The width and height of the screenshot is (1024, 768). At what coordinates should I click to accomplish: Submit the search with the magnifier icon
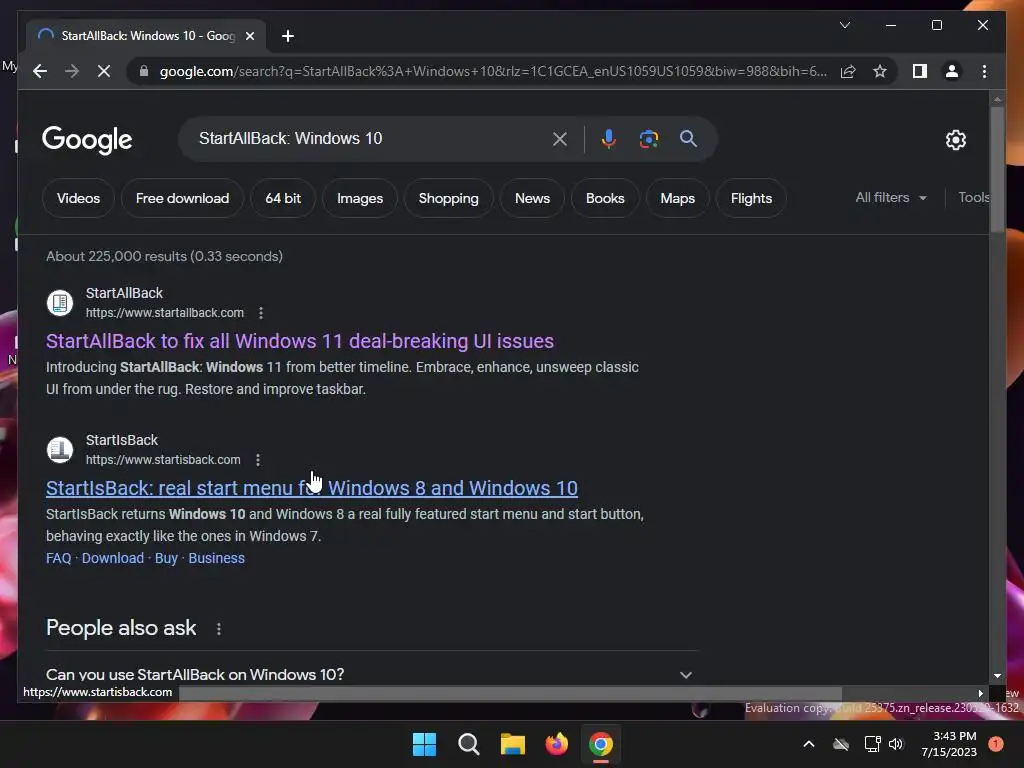pyautogui.click(x=688, y=138)
